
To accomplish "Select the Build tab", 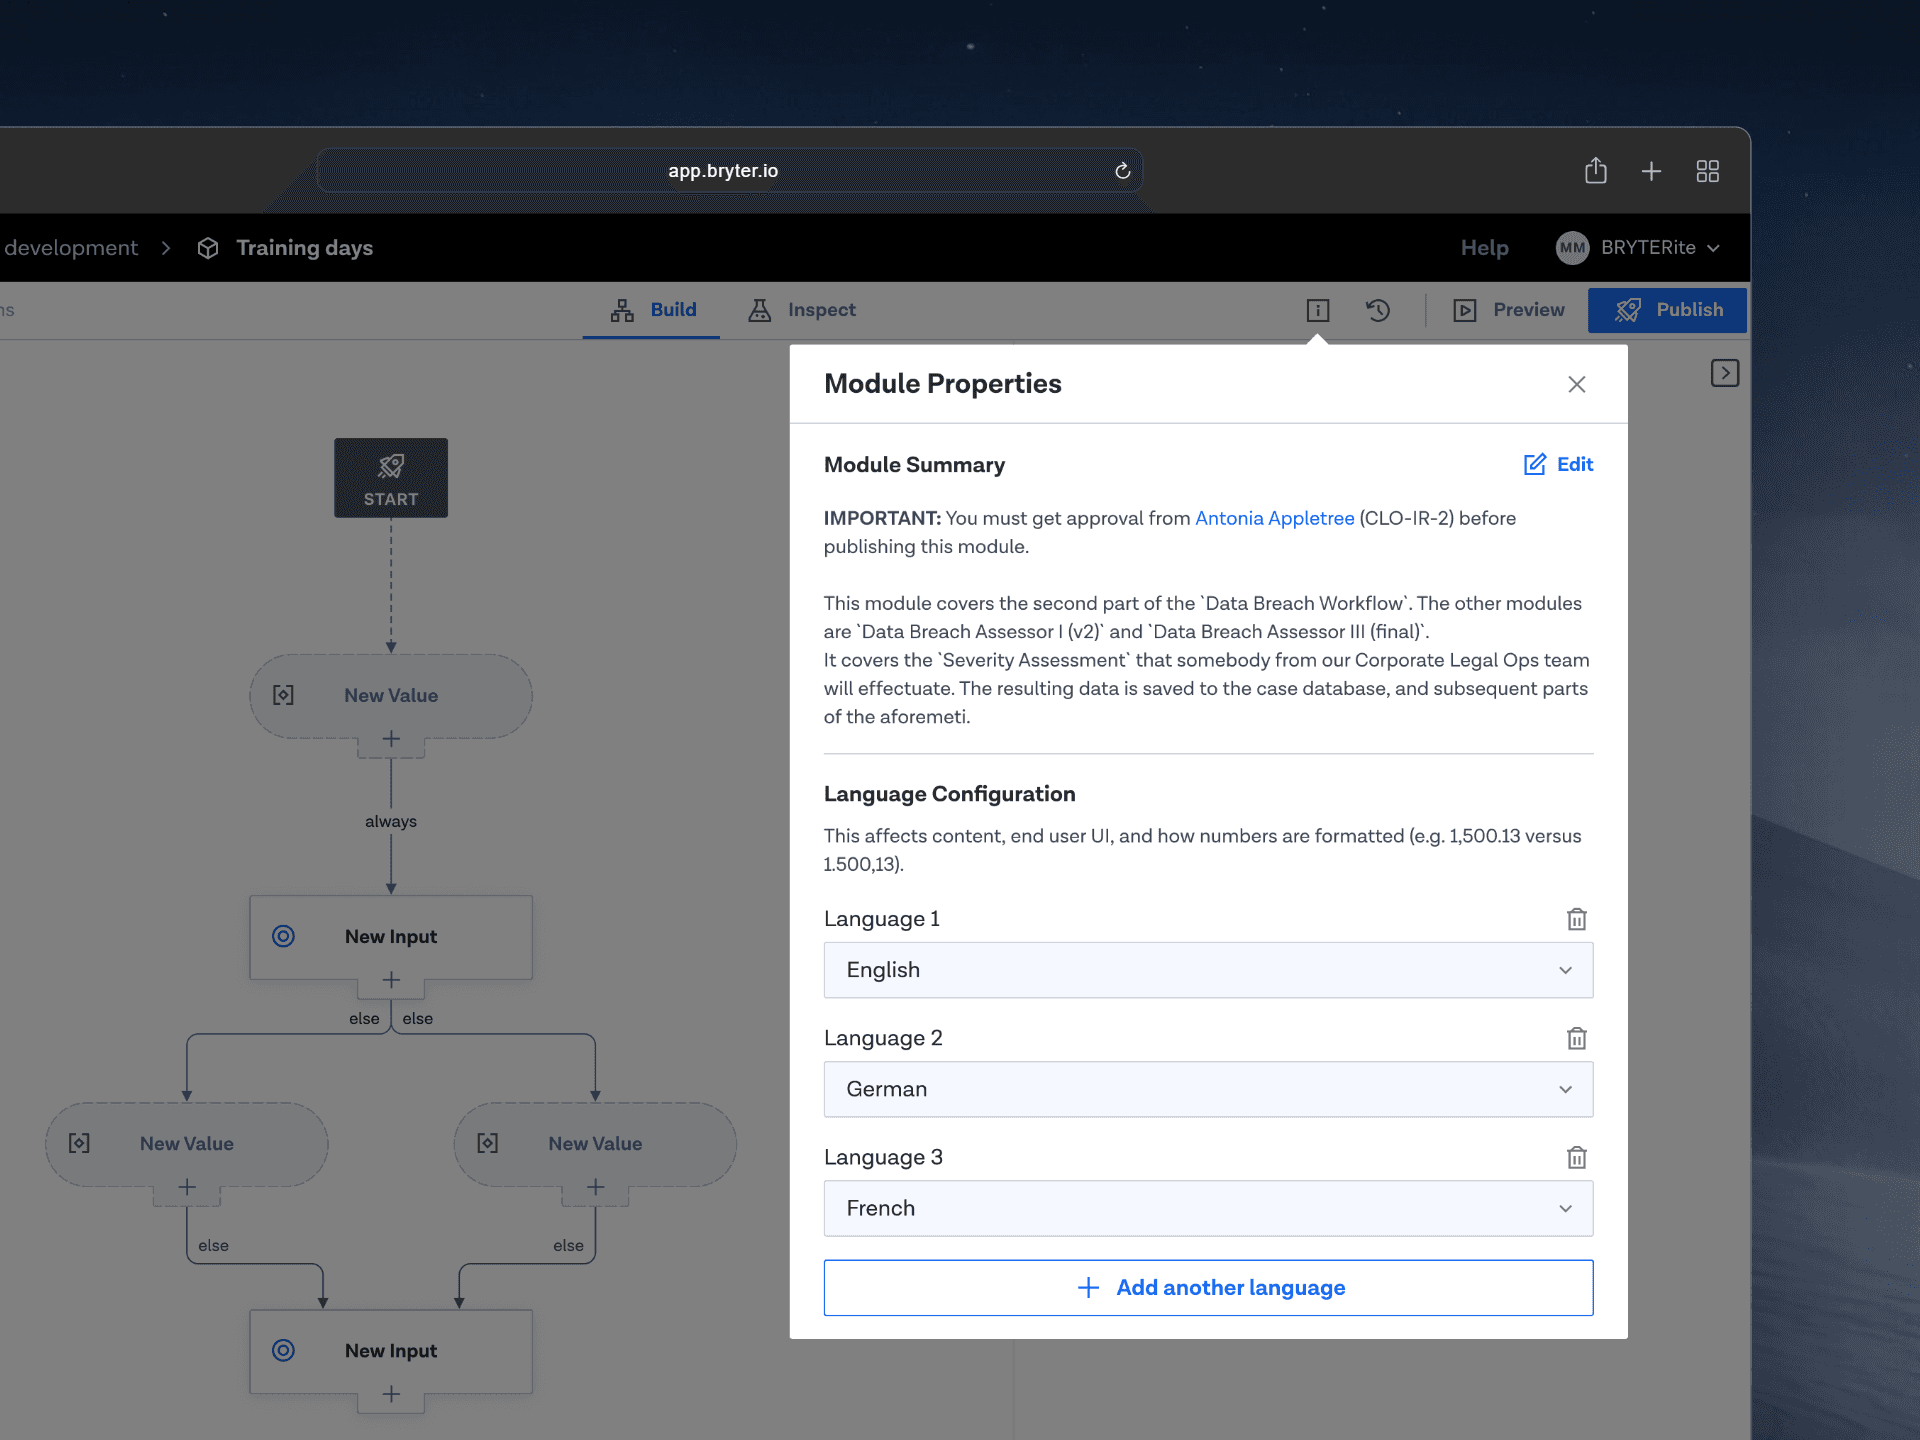I will 653,310.
